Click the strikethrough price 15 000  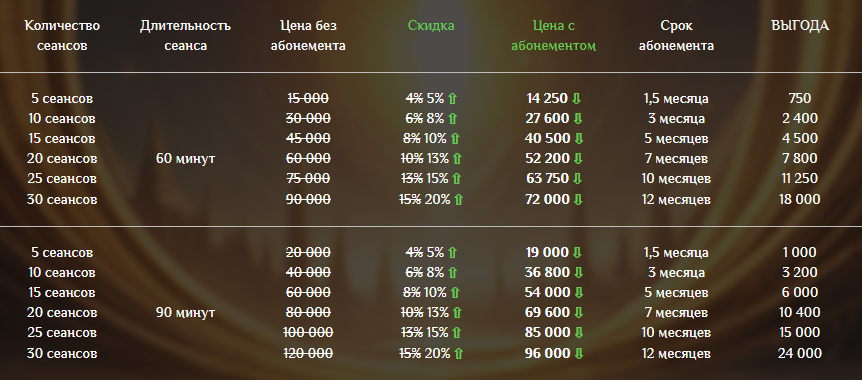pos(308,99)
